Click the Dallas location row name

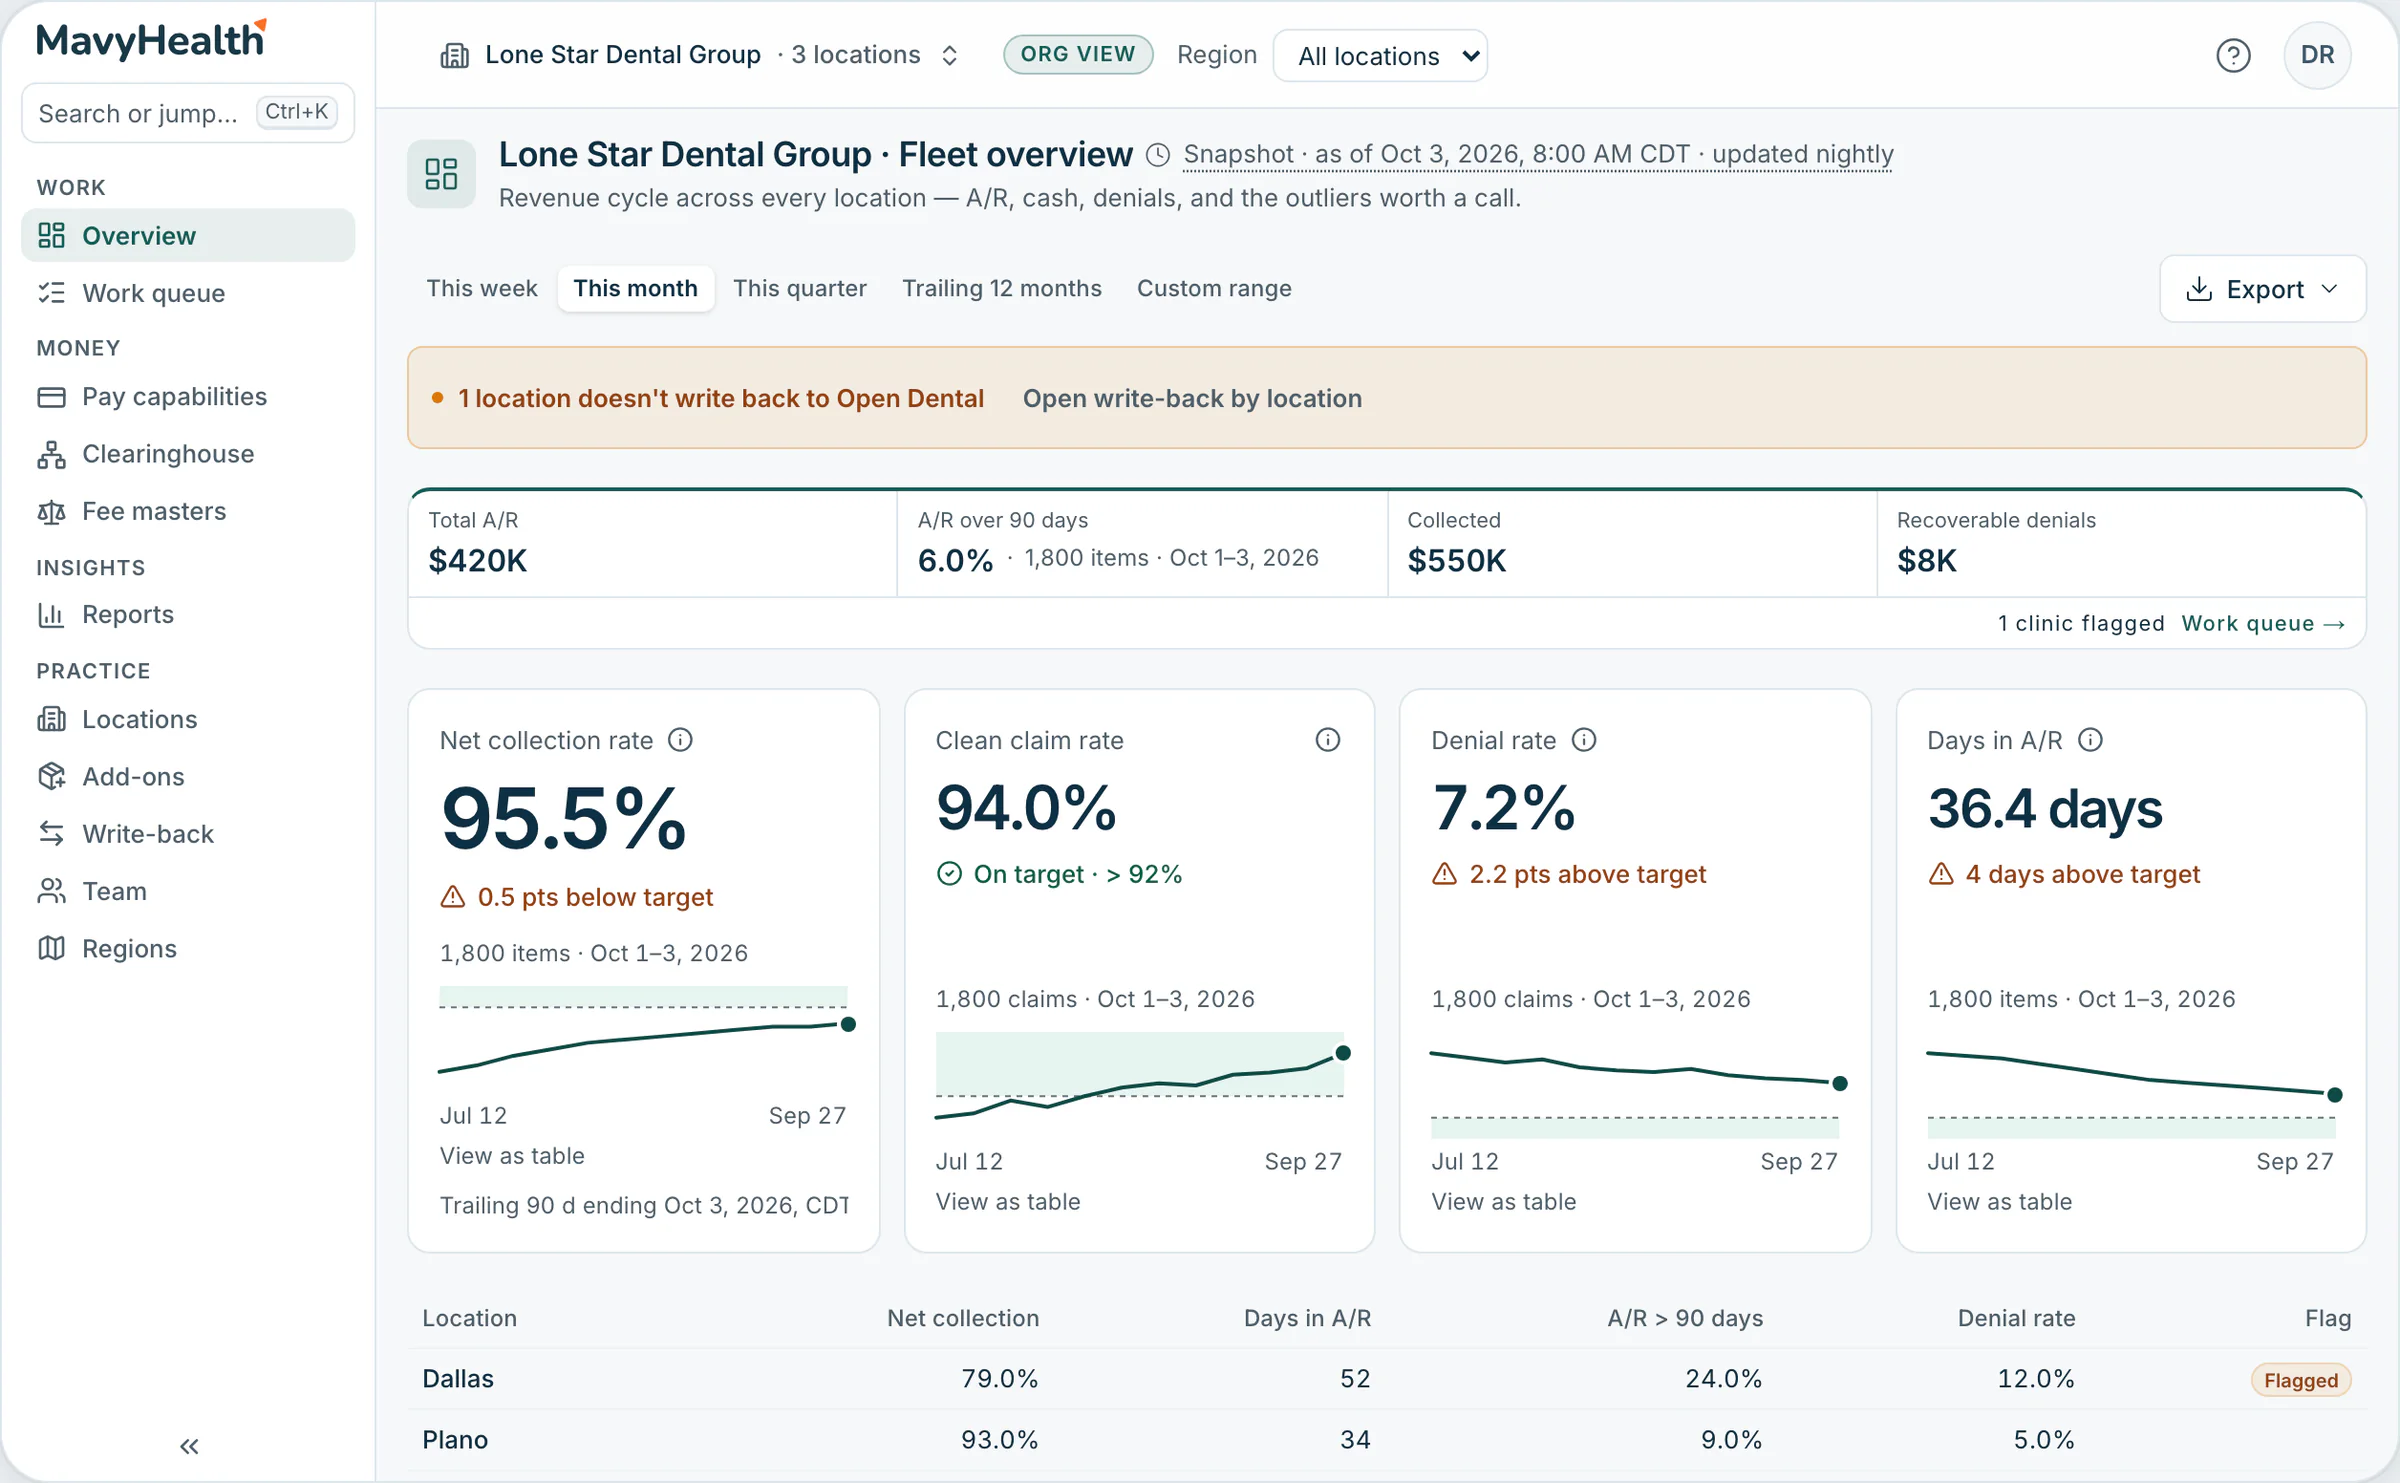click(458, 1379)
